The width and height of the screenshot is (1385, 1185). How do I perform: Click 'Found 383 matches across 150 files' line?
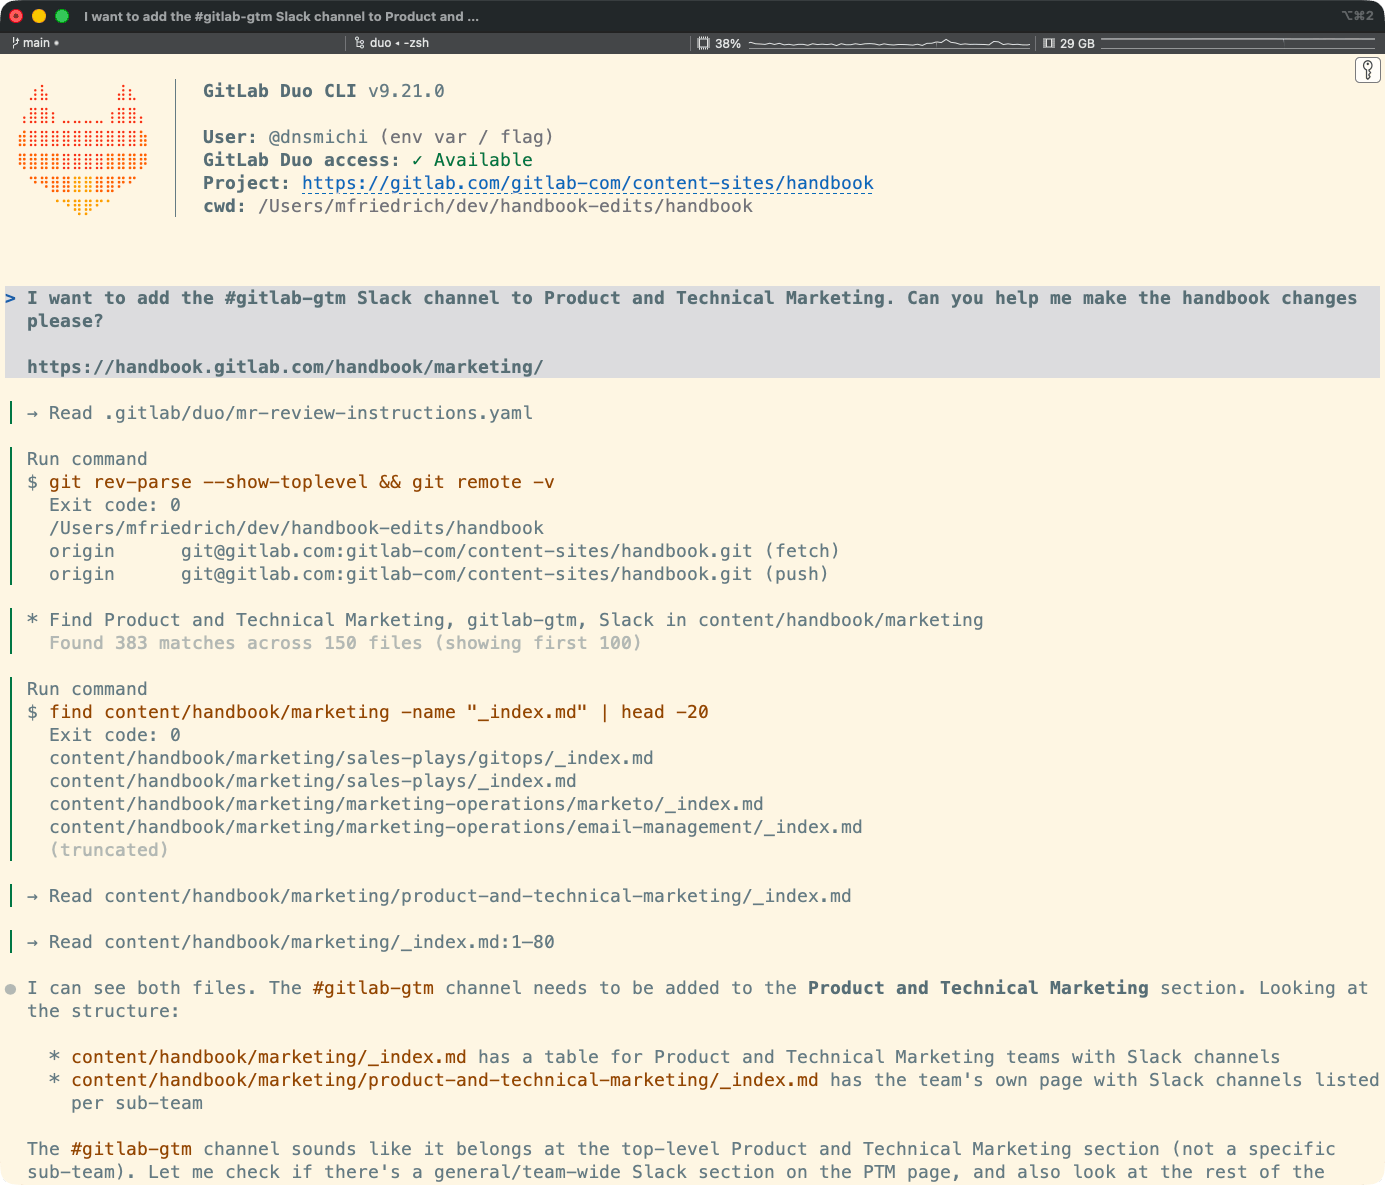(345, 643)
